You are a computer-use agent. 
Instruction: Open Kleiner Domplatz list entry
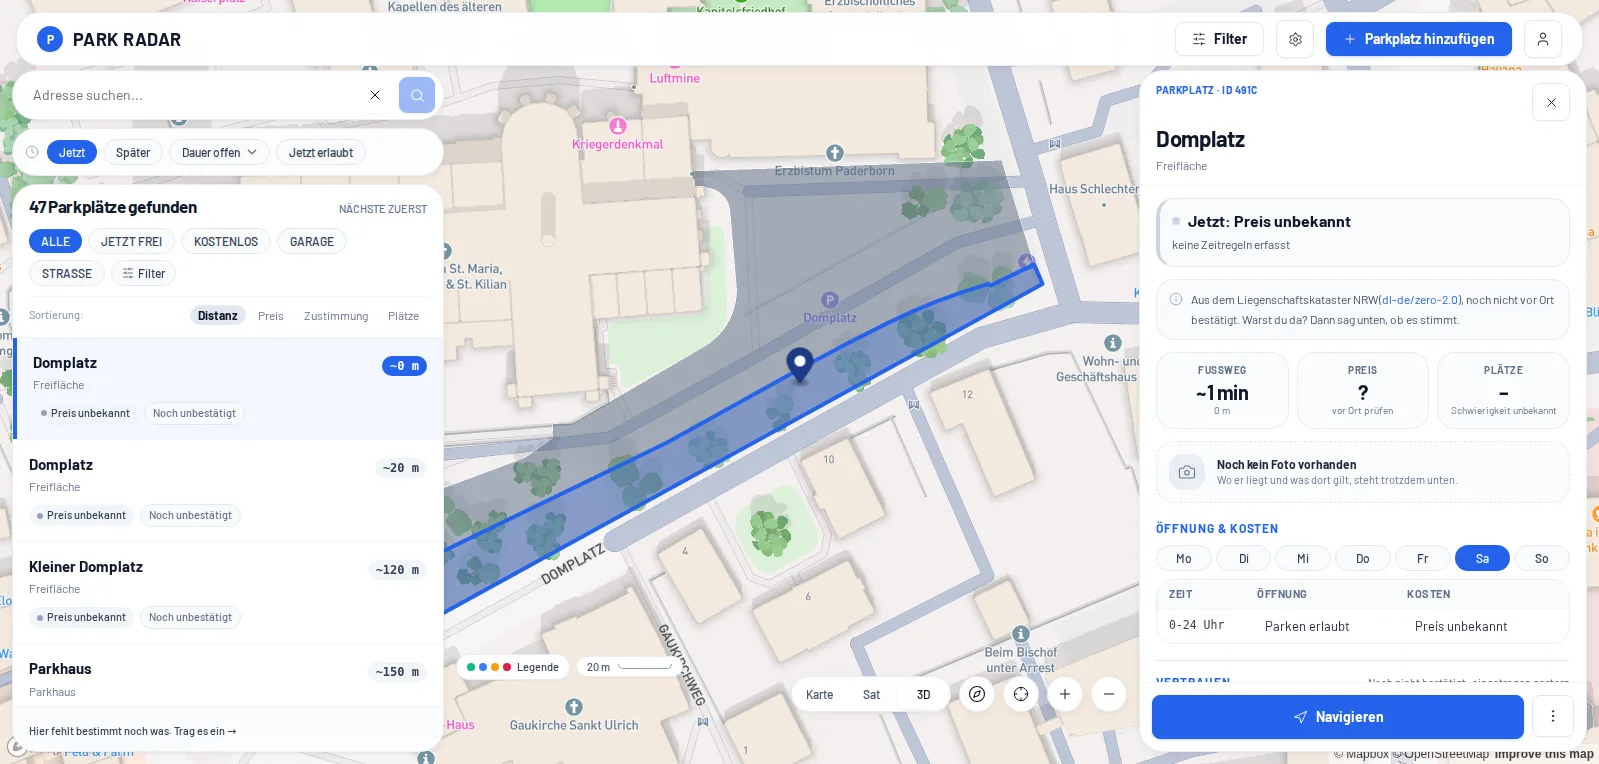click(228, 592)
